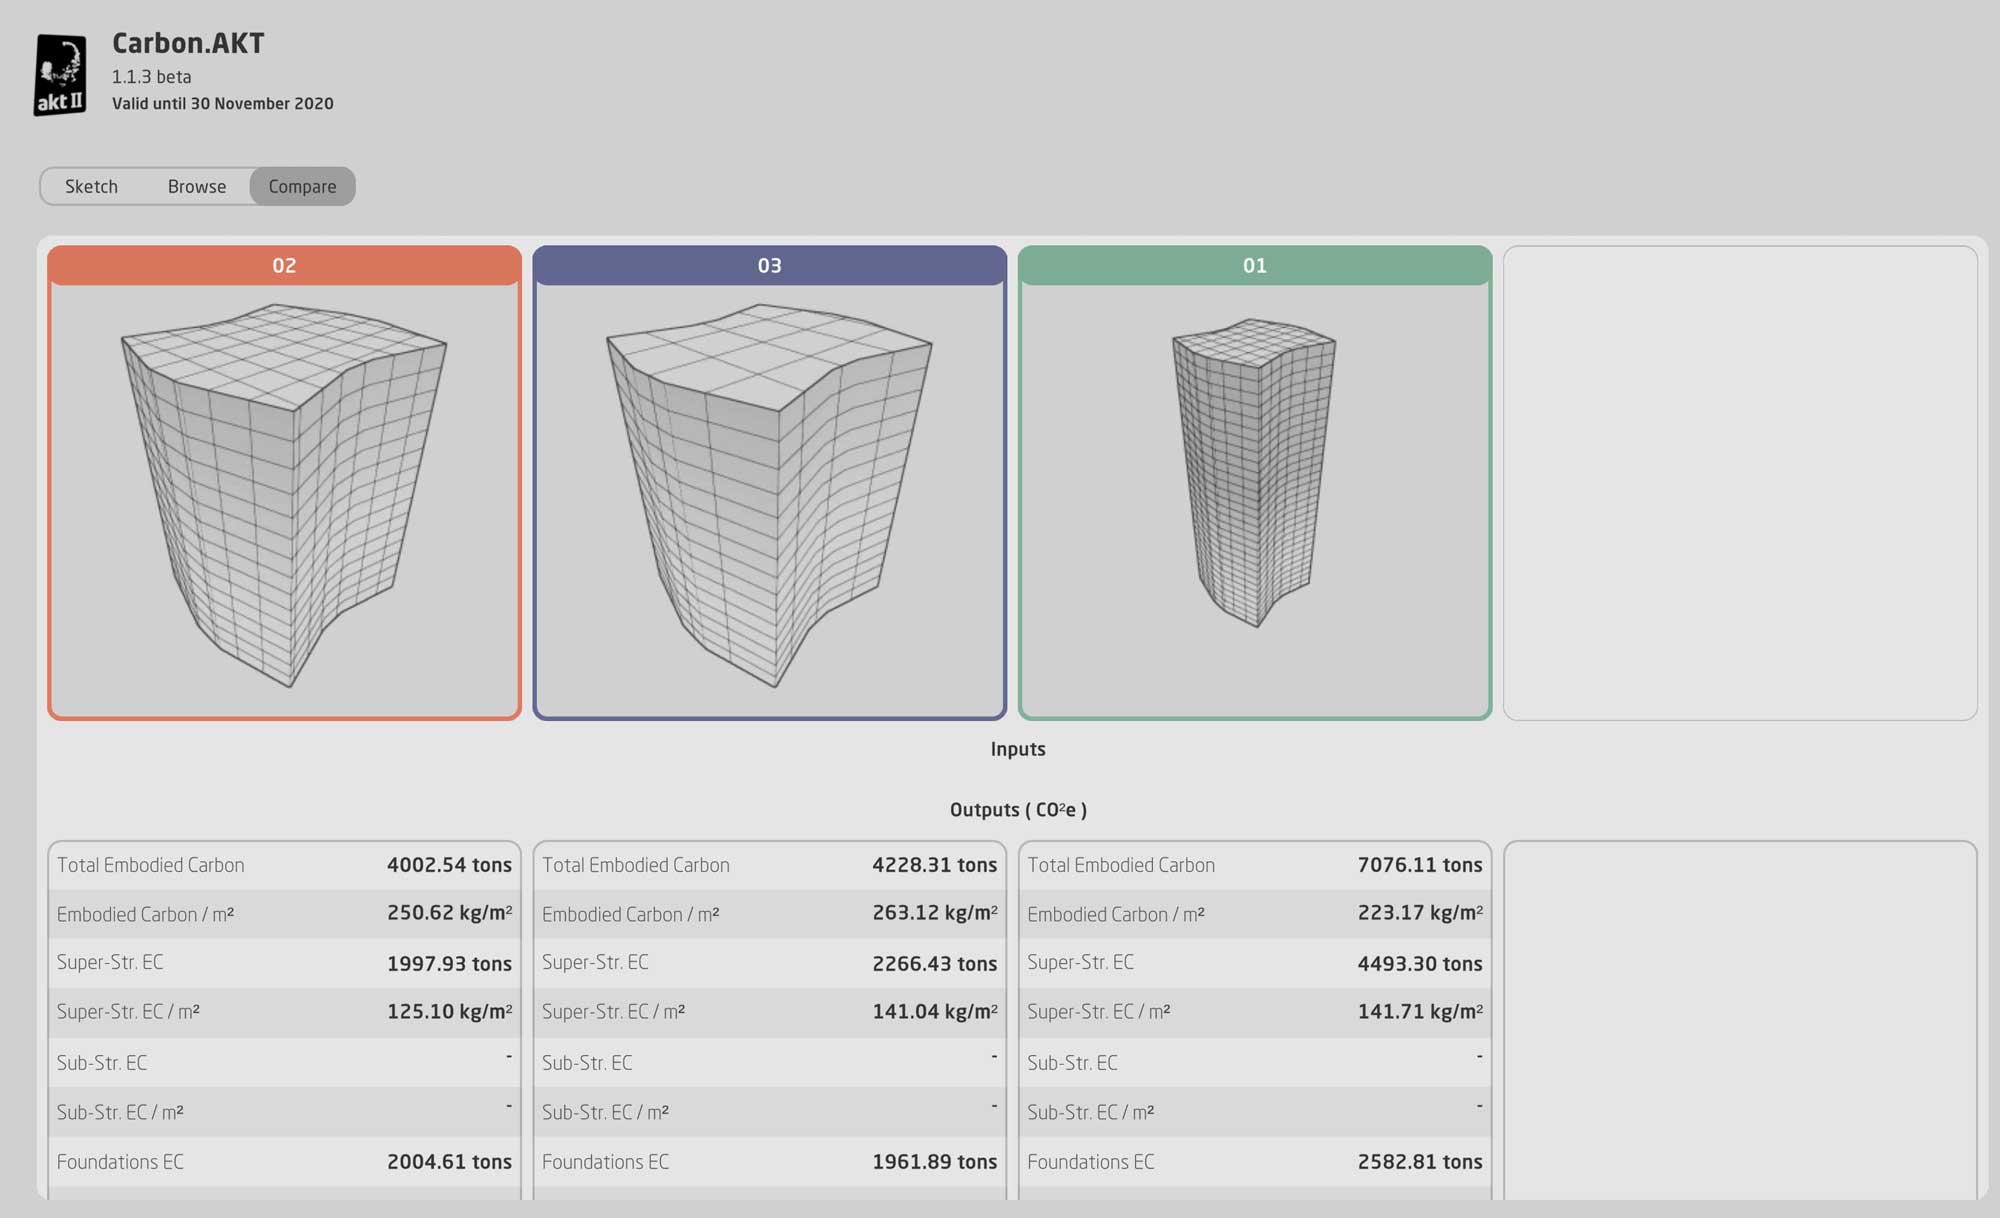
Task: Select the Compare tab
Action: click(302, 187)
